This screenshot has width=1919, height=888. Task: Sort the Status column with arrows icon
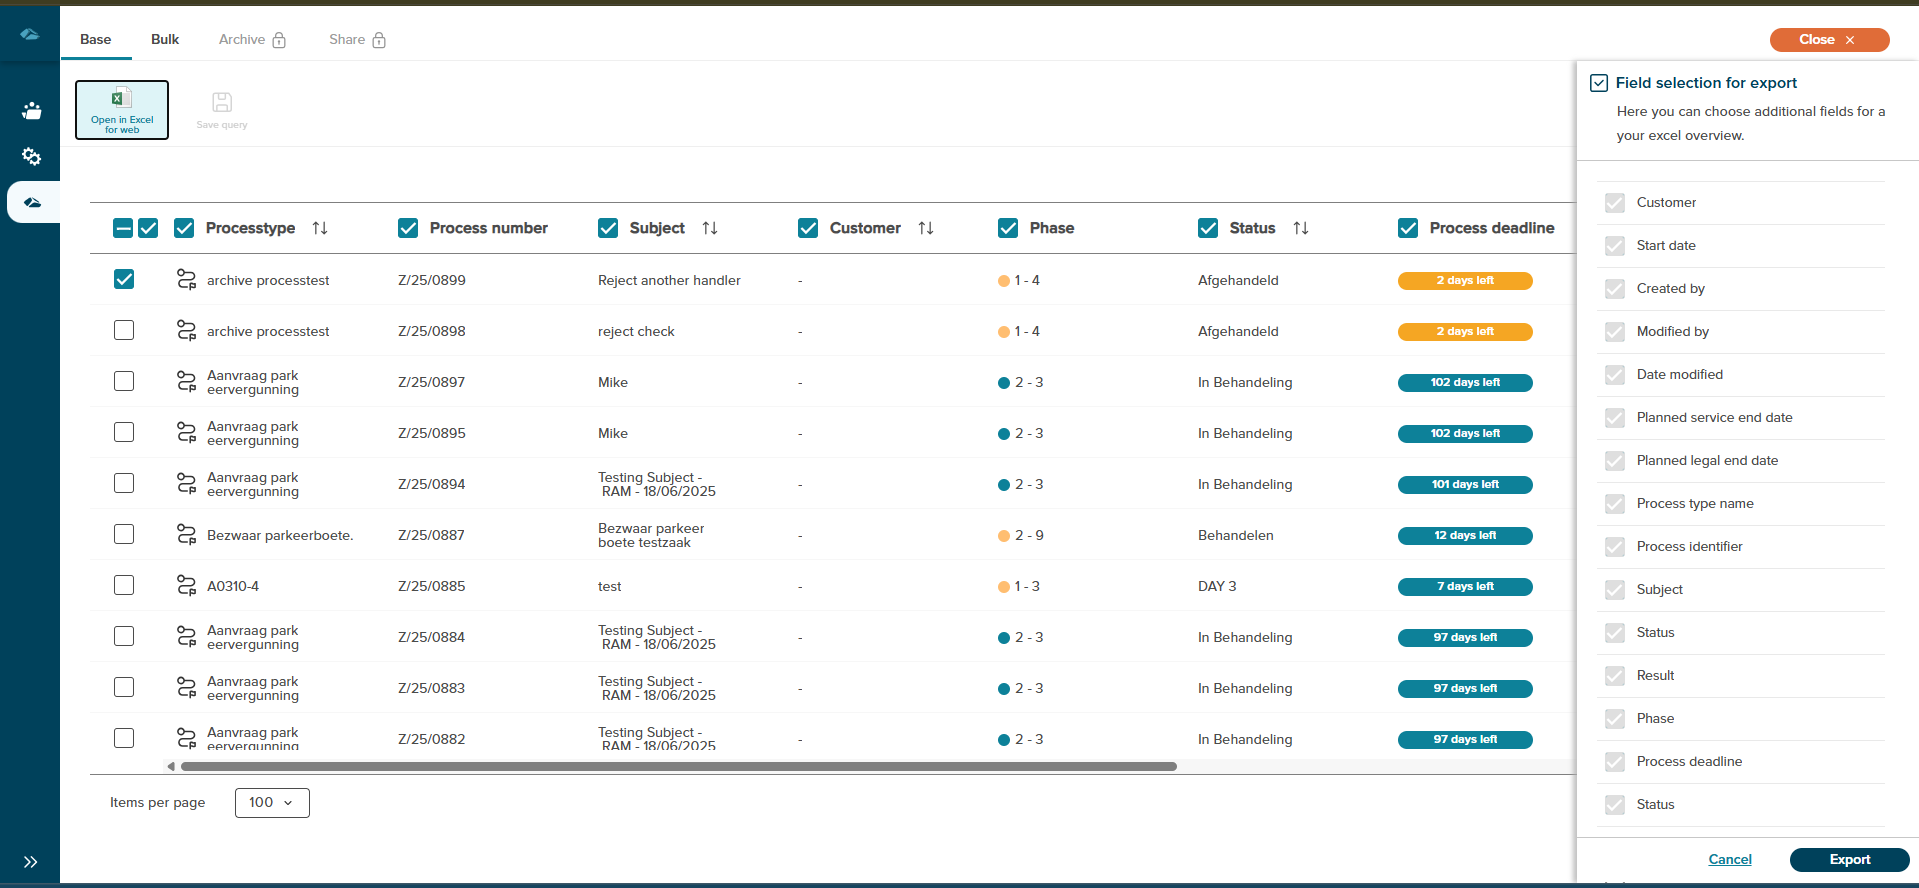click(x=1301, y=228)
